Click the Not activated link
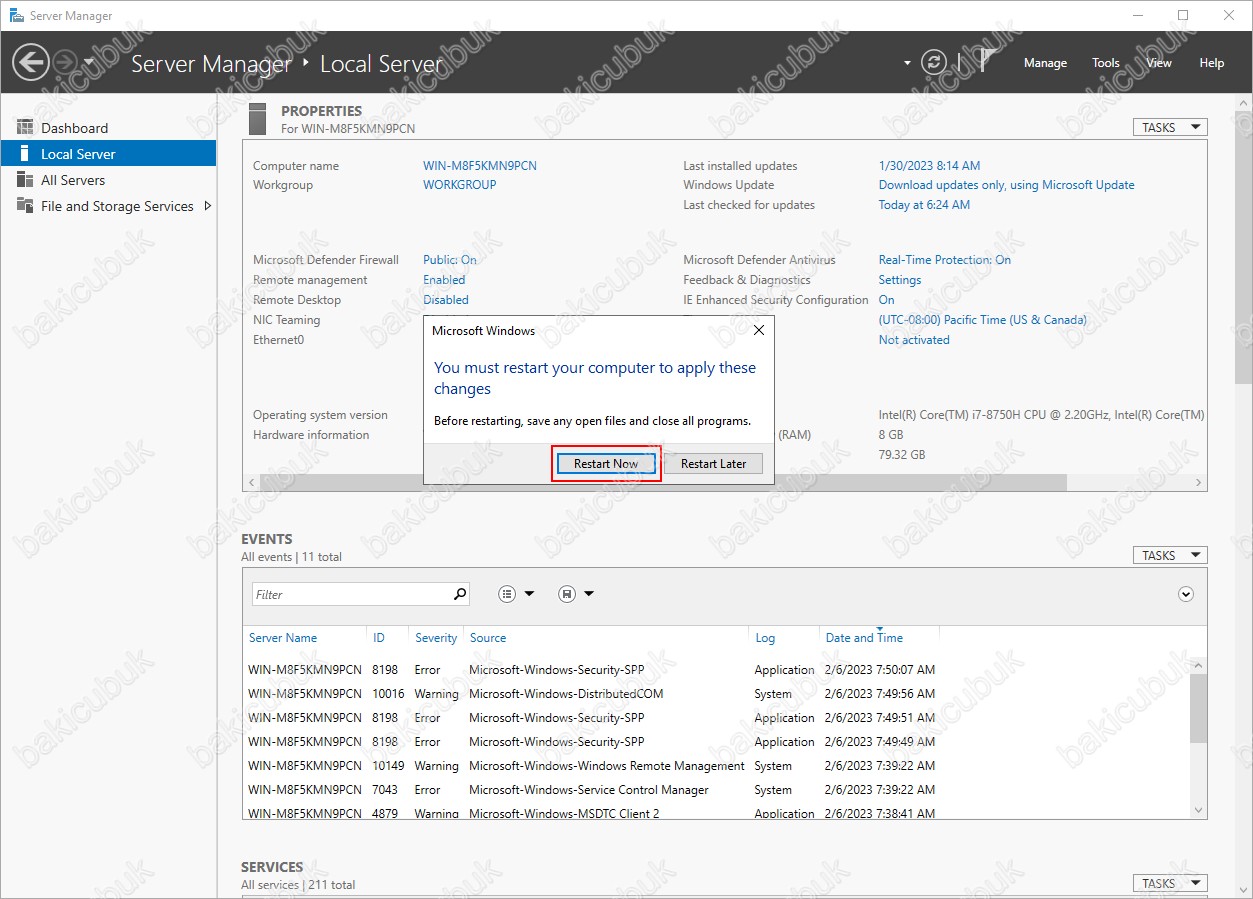 914,340
